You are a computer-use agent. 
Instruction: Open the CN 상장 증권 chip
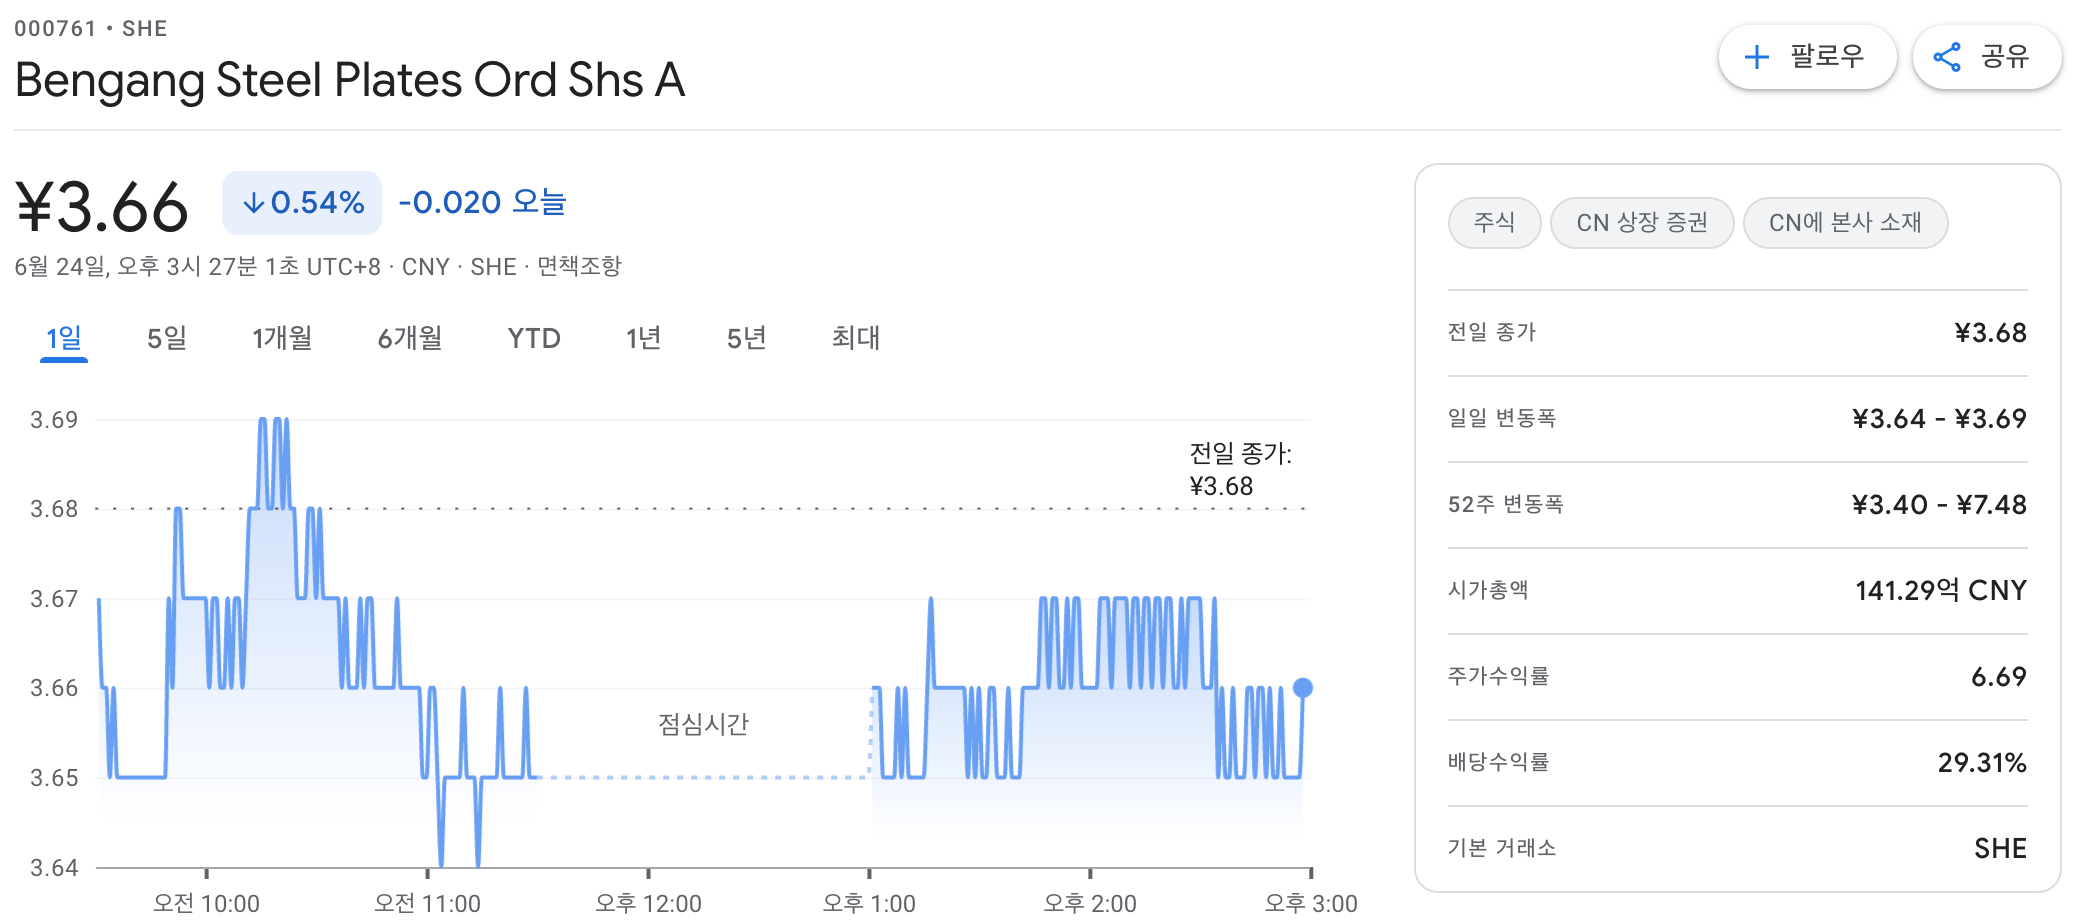pos(1642,222)
